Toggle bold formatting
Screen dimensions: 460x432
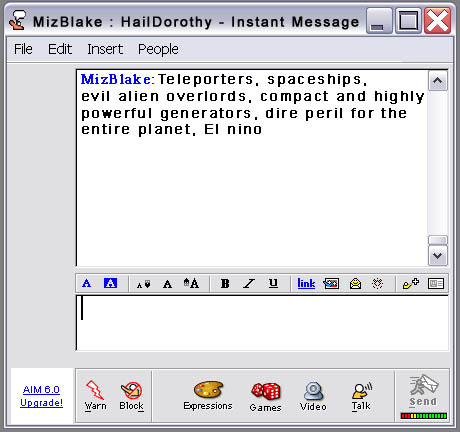click(x=225, y=283)
